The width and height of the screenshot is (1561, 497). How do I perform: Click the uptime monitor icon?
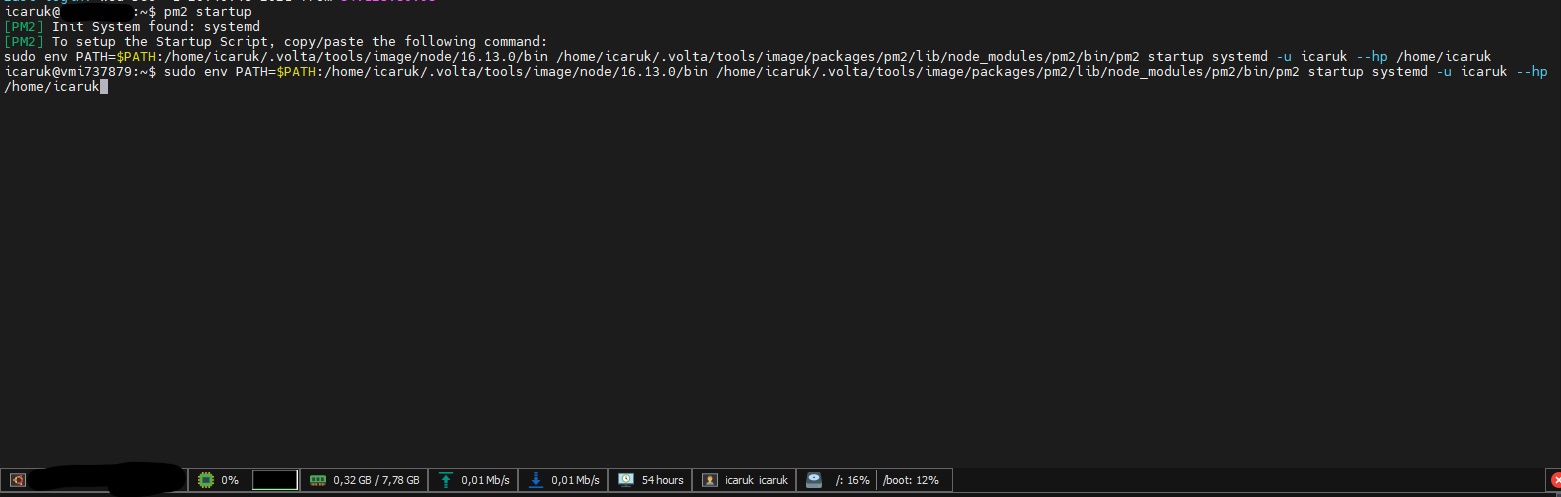(626, 480)
